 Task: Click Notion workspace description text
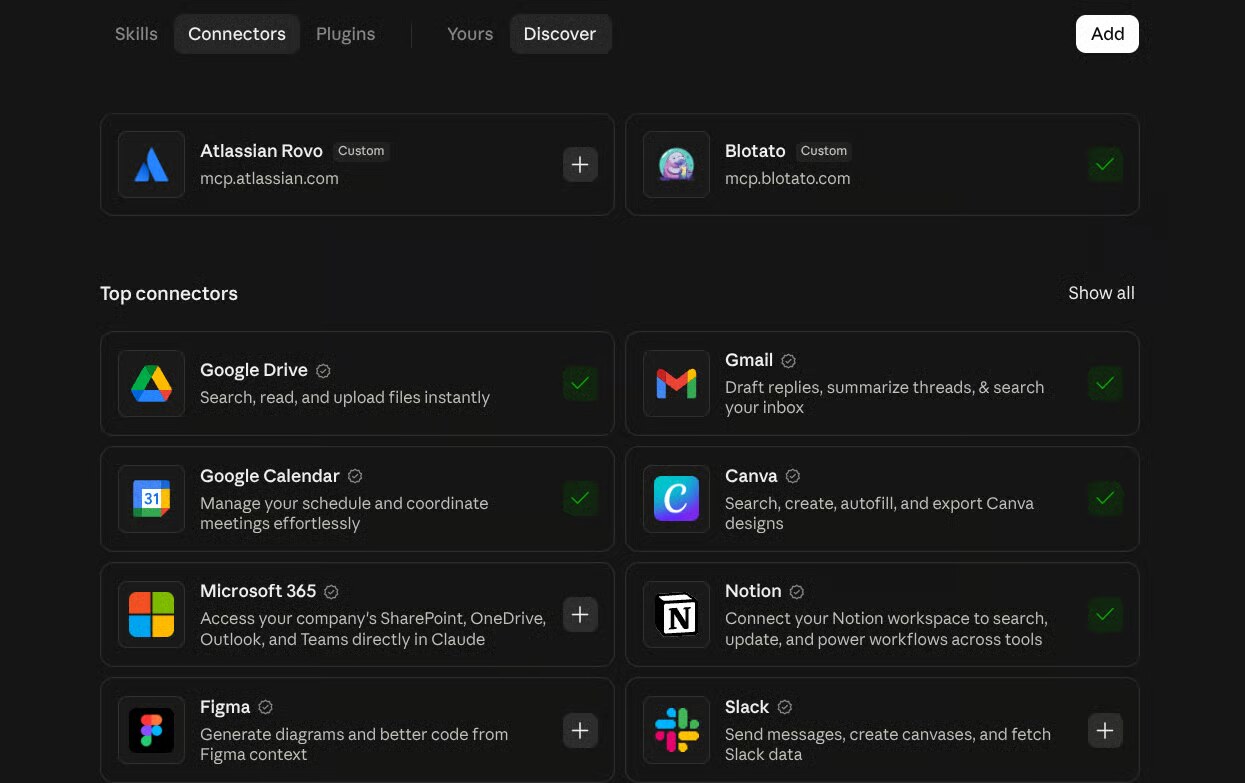pyautogui.click(x=886, y=629)
